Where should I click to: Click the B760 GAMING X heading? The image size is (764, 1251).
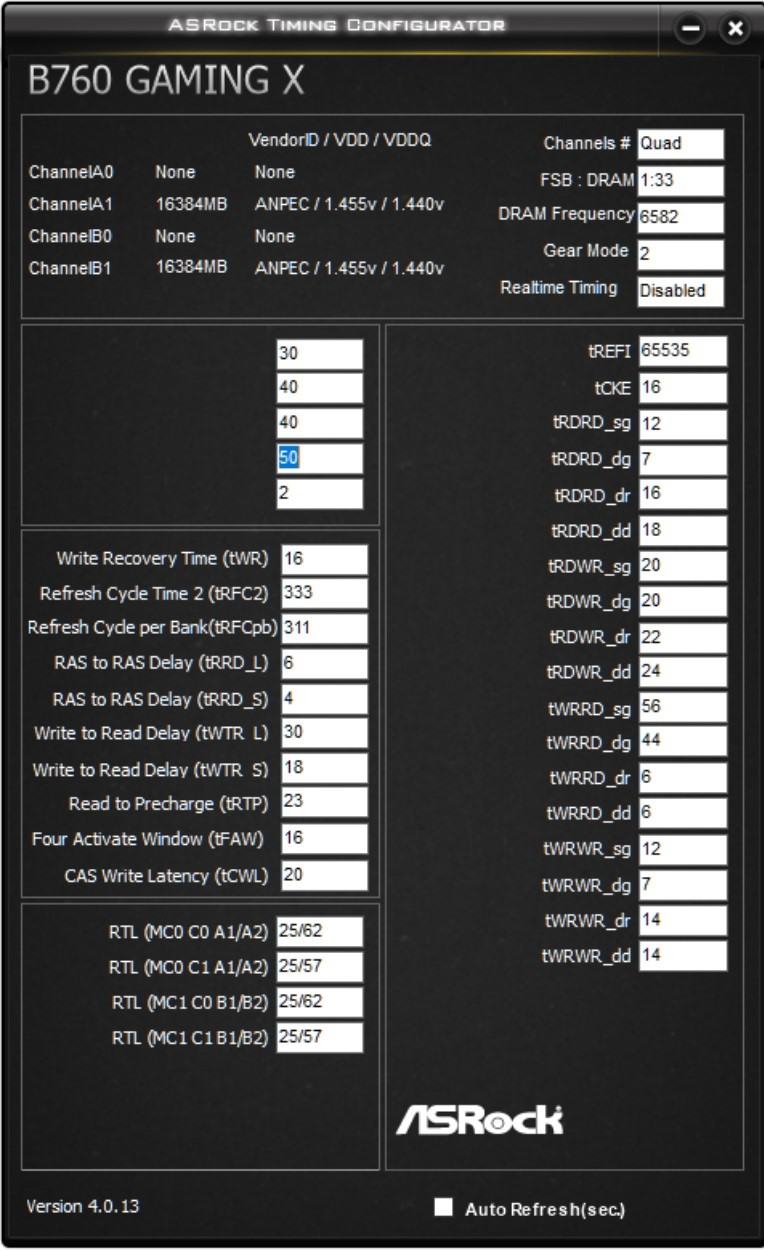166,82
